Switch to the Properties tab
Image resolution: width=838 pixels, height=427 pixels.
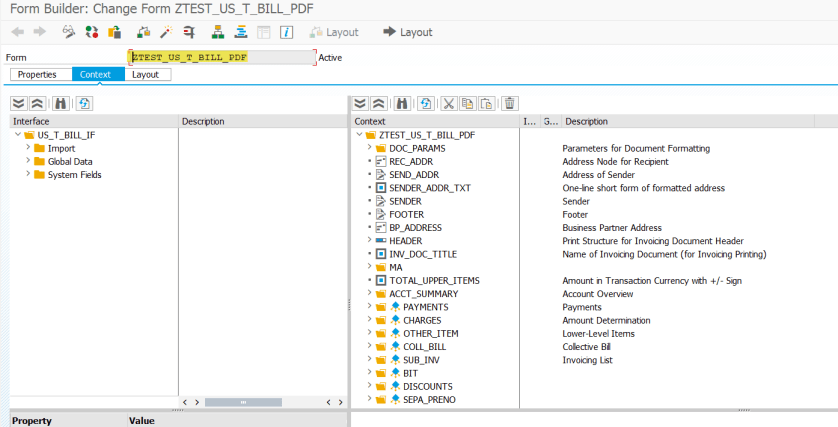coord(37,75)
